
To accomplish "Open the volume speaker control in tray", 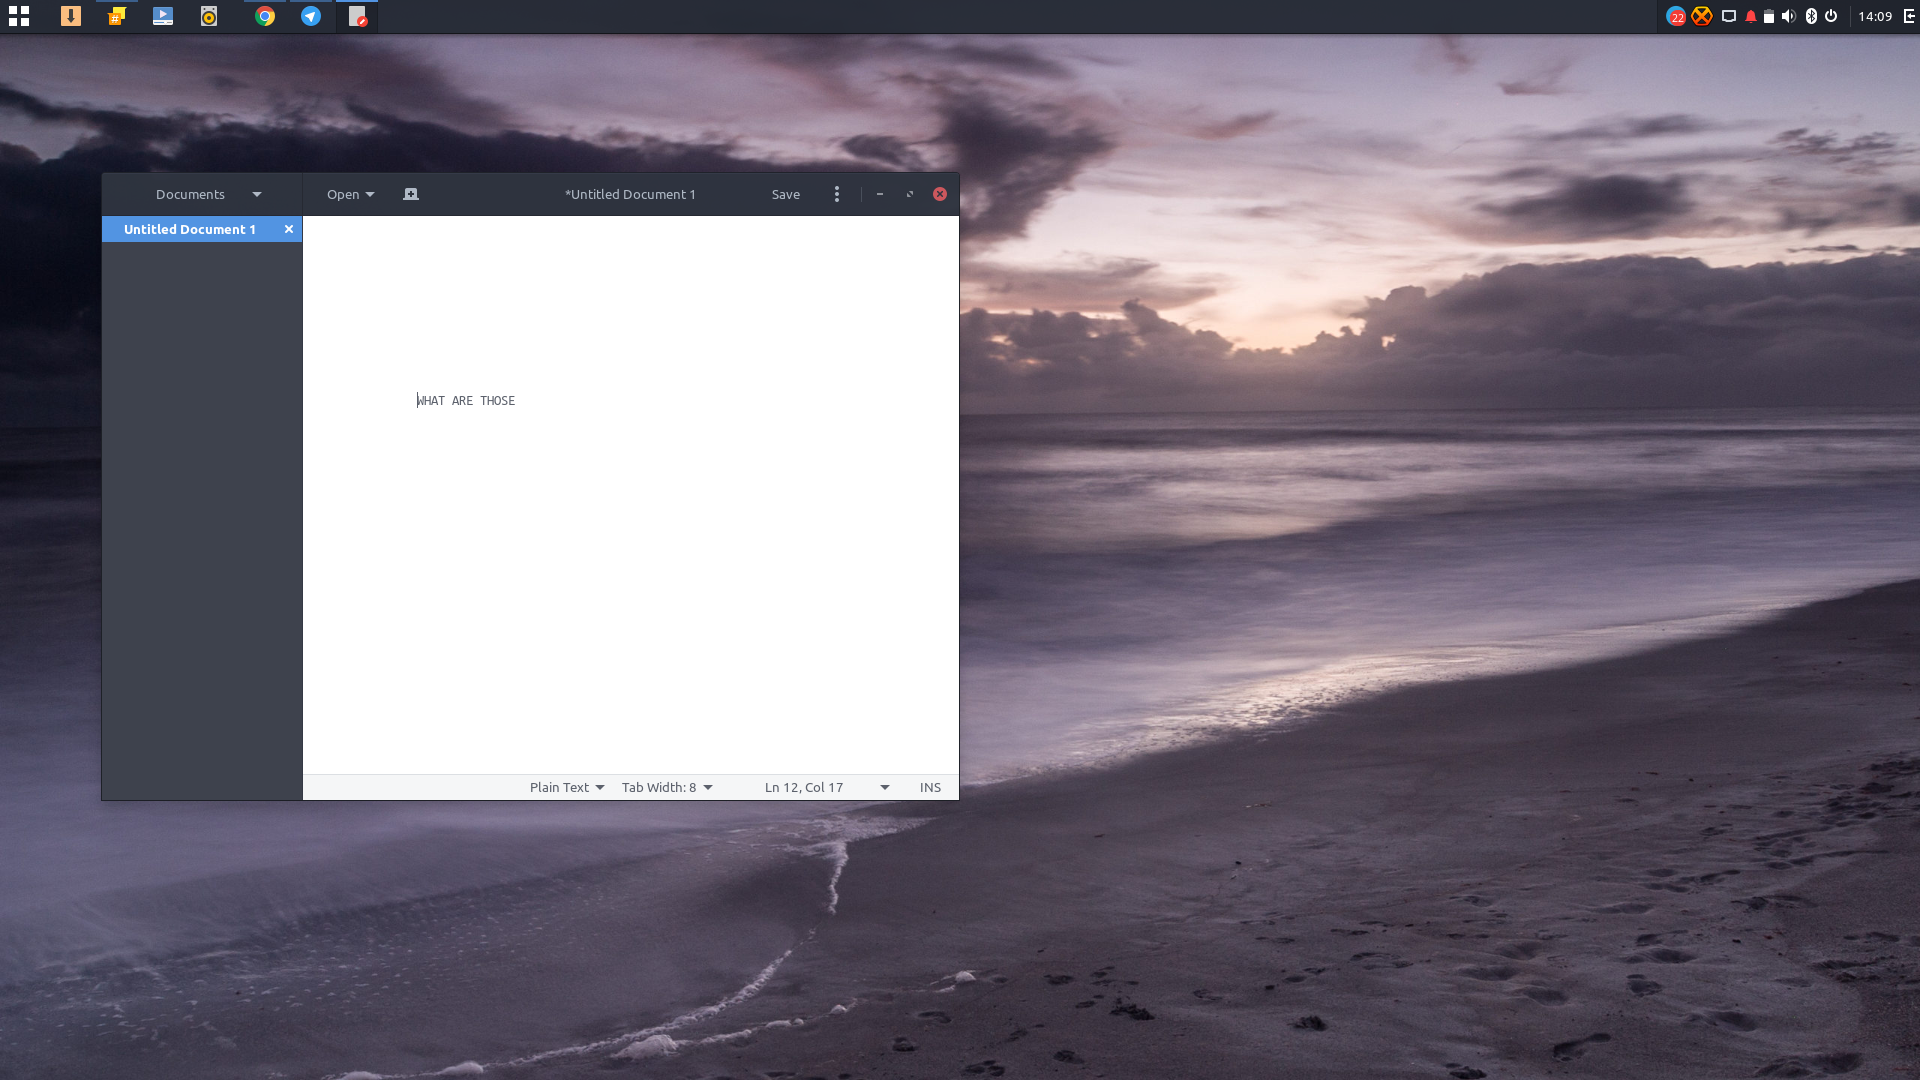I will tap(1789, 16).
